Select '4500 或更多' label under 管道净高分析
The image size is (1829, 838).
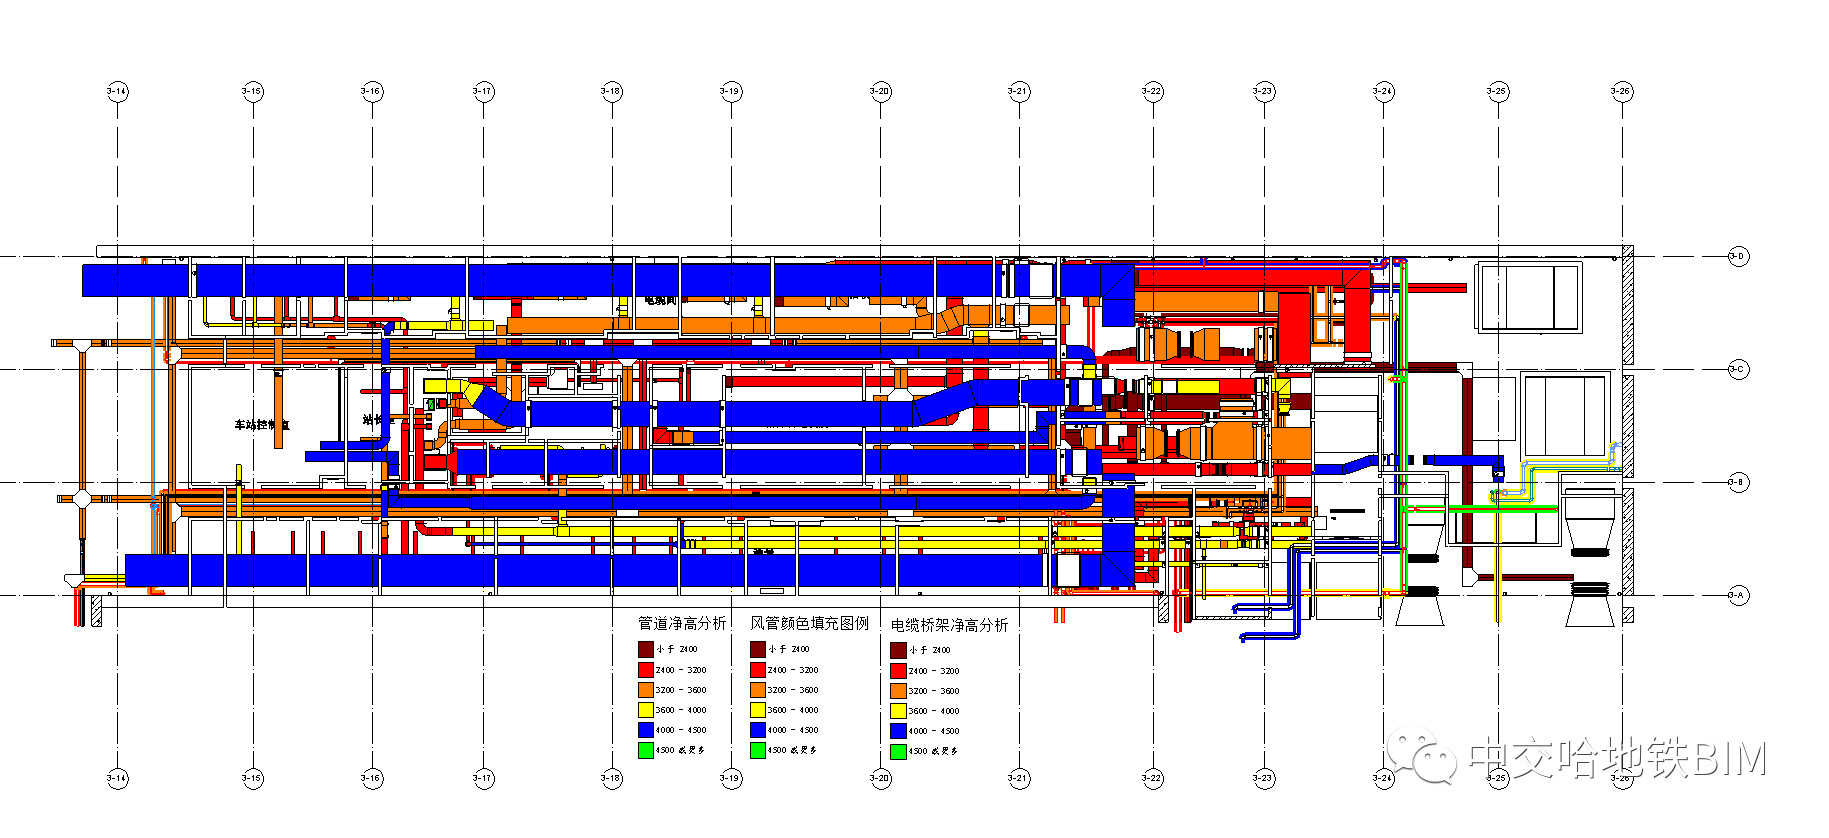(x=680, y=750)
